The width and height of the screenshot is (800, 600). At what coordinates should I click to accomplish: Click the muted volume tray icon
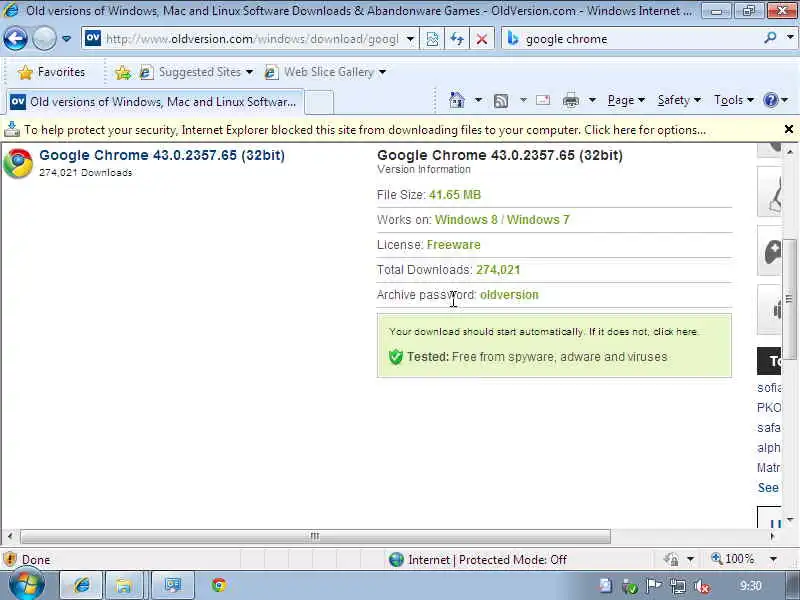coord(703,586)
